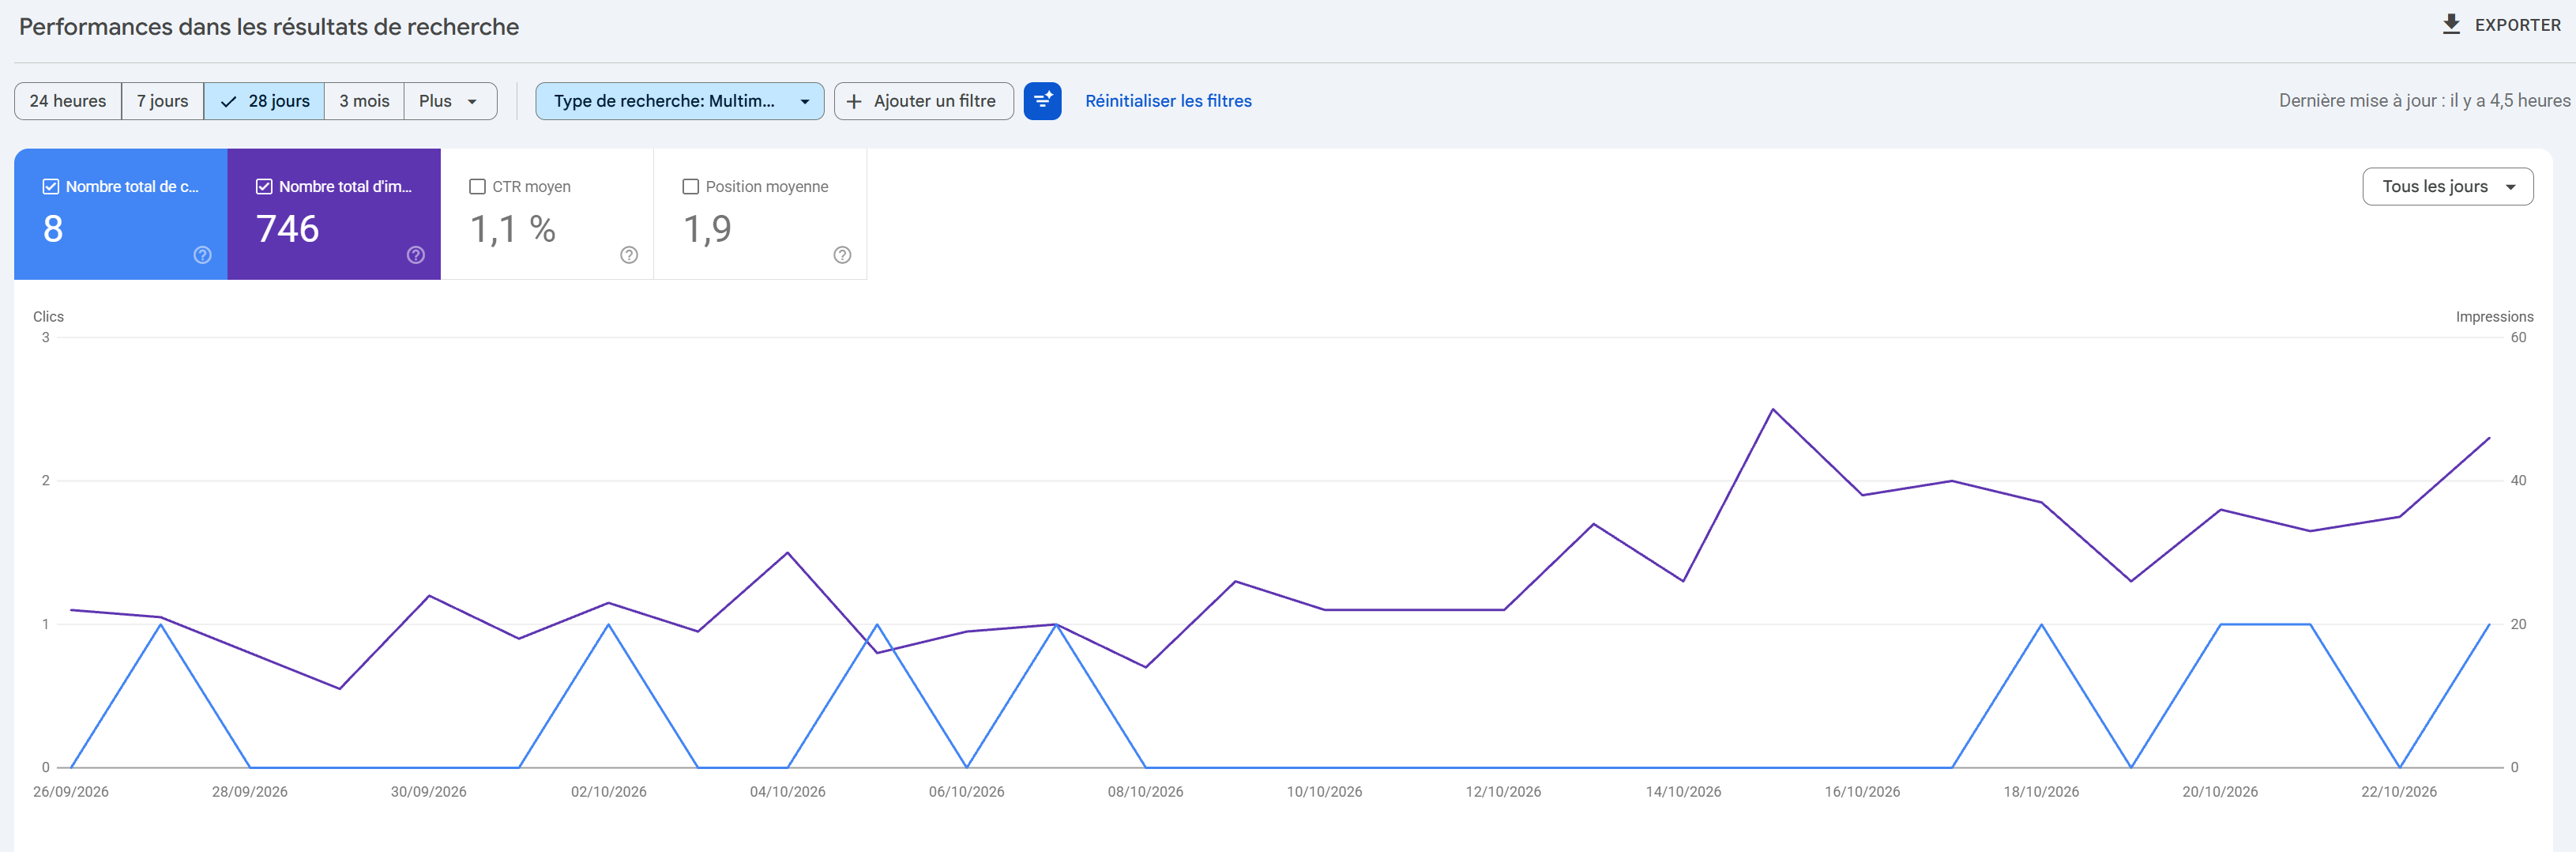Click the 1,1 % CTR value

click(x=513, y=229)
